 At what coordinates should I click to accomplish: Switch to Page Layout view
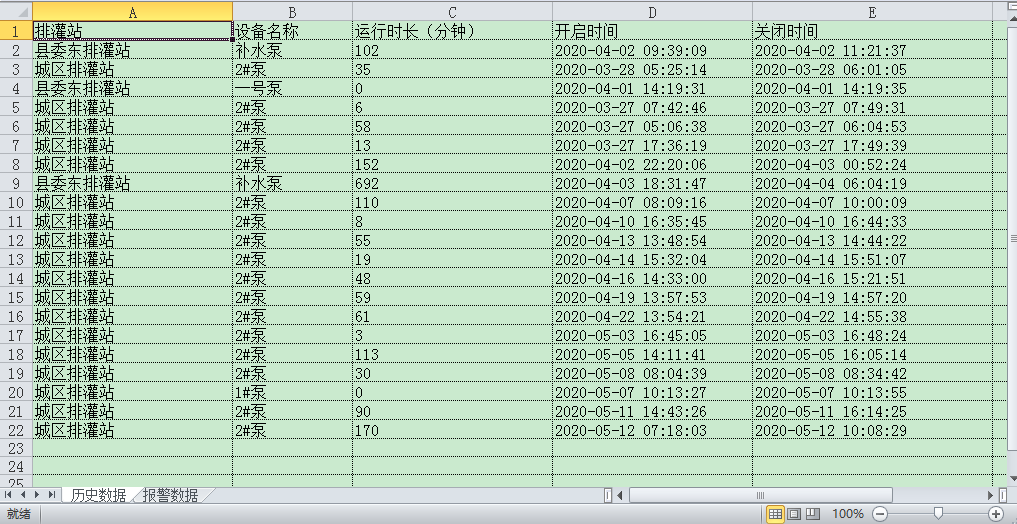(793, 514)
